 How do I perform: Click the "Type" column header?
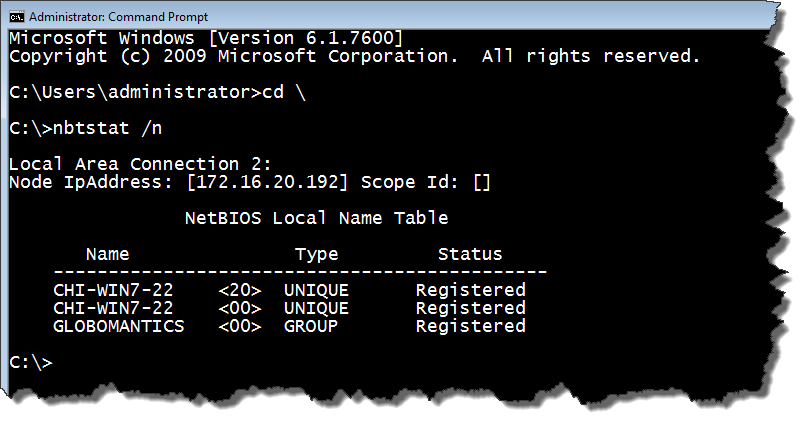tap(317, 255)
